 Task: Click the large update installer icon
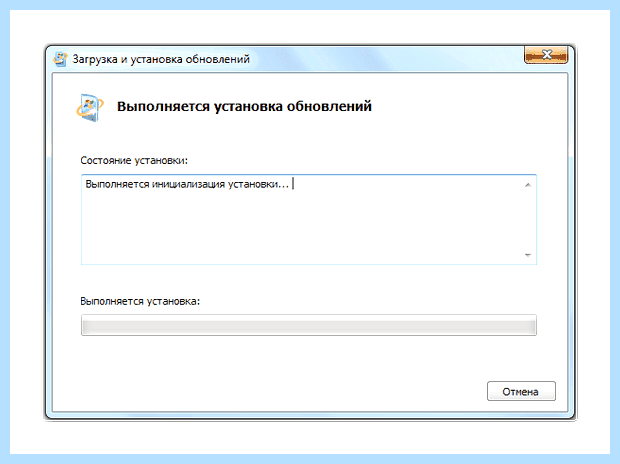[90, 108]
